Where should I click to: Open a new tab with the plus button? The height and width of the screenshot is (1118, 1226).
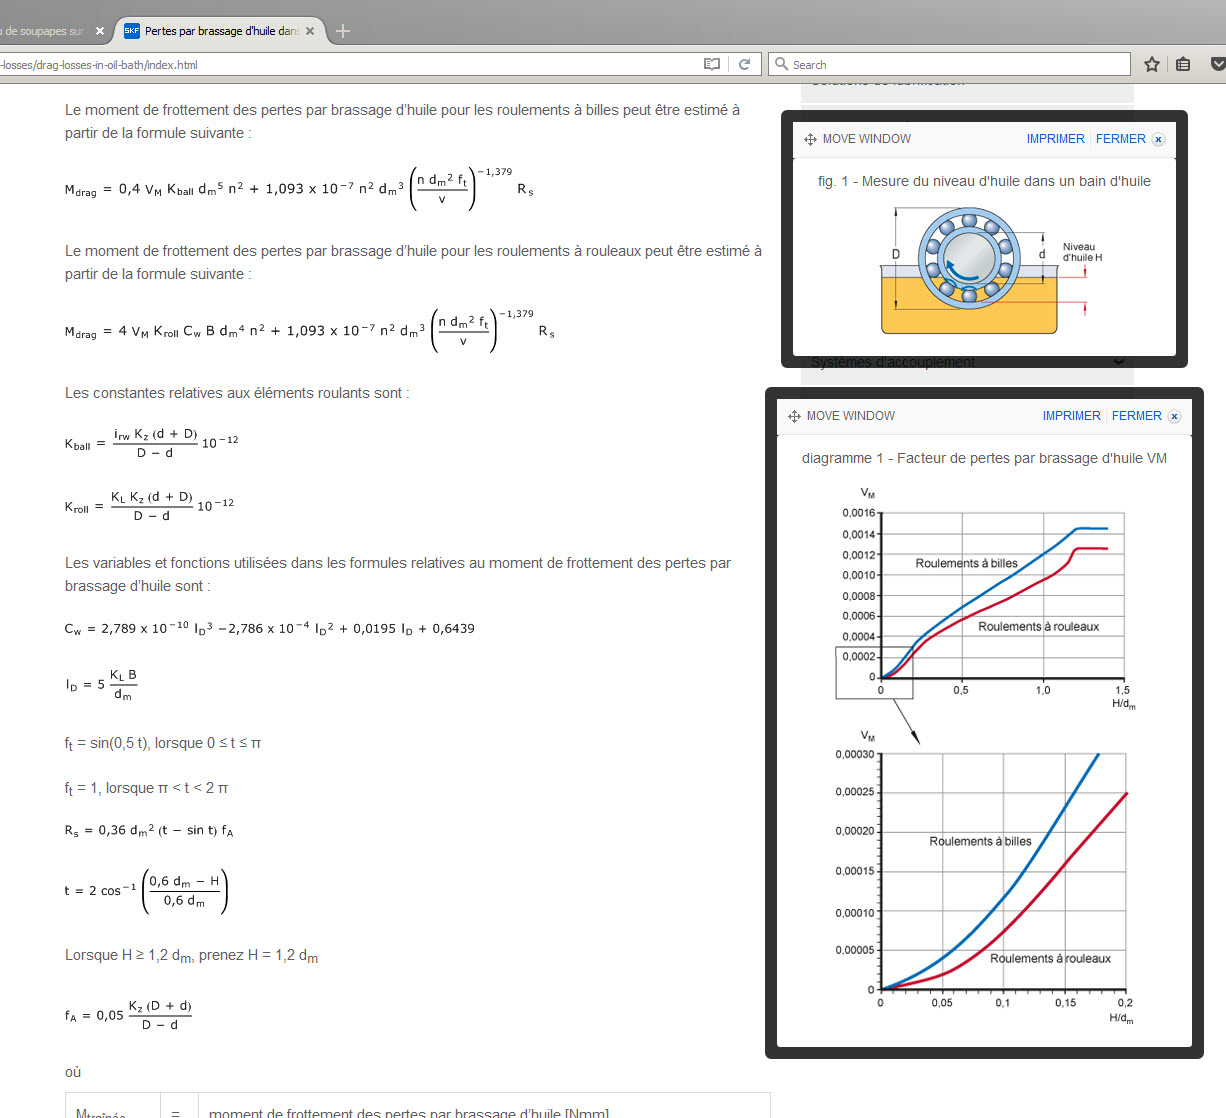point(343,31)
